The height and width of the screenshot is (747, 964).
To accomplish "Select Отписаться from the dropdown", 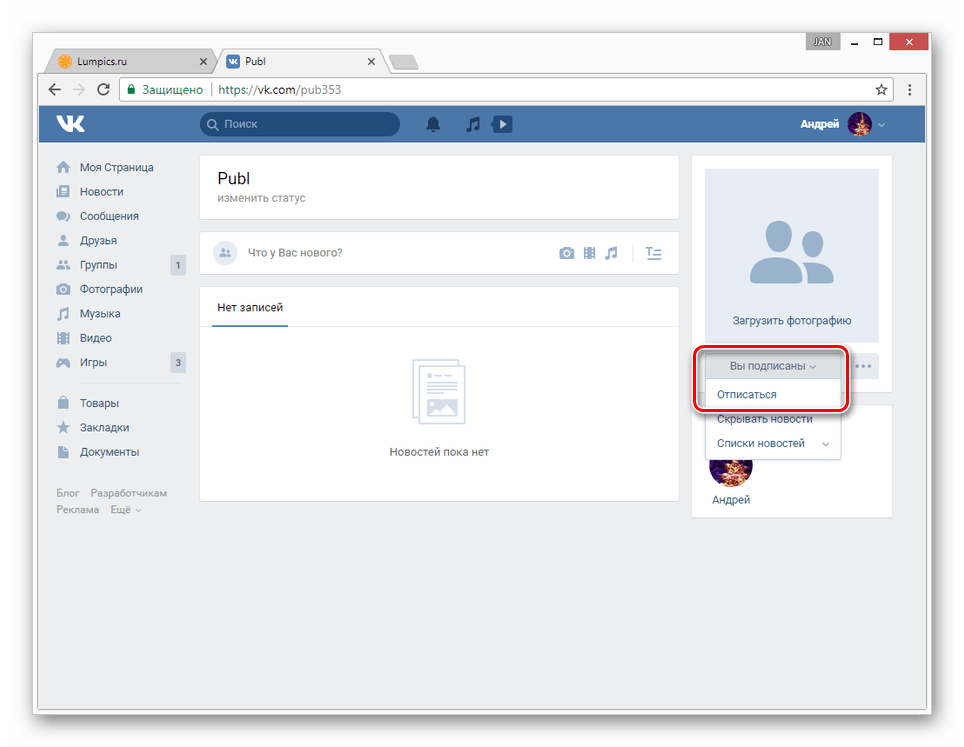I will (773, 394).
